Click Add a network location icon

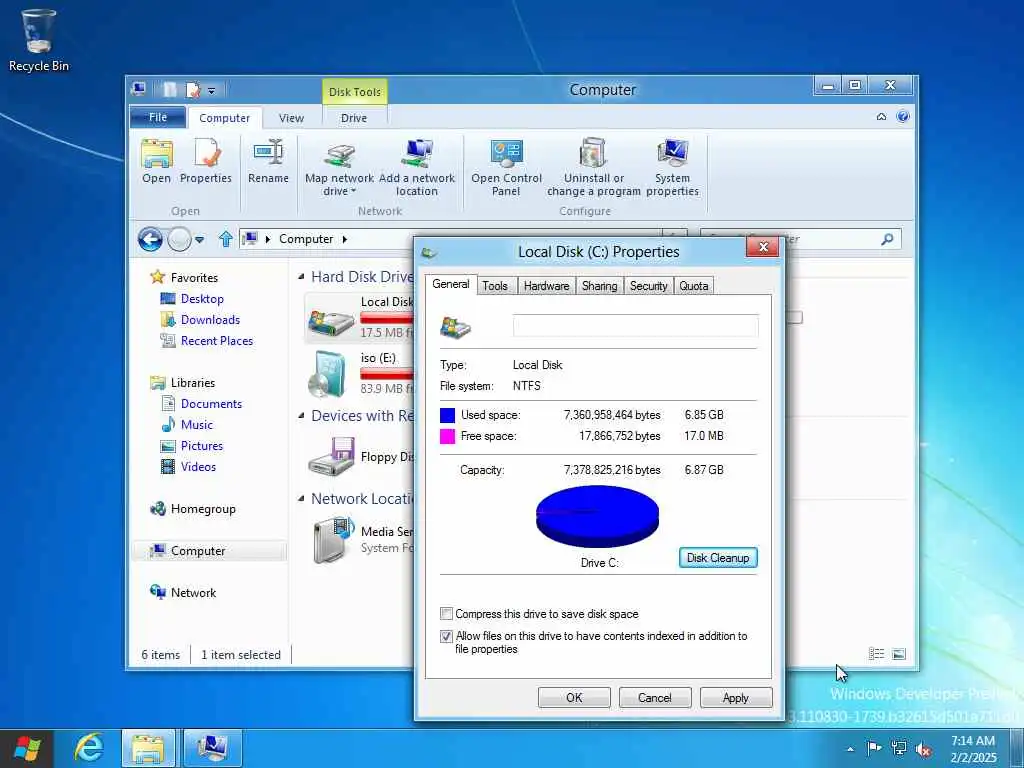pyautogui.click(x=417, y=155)
